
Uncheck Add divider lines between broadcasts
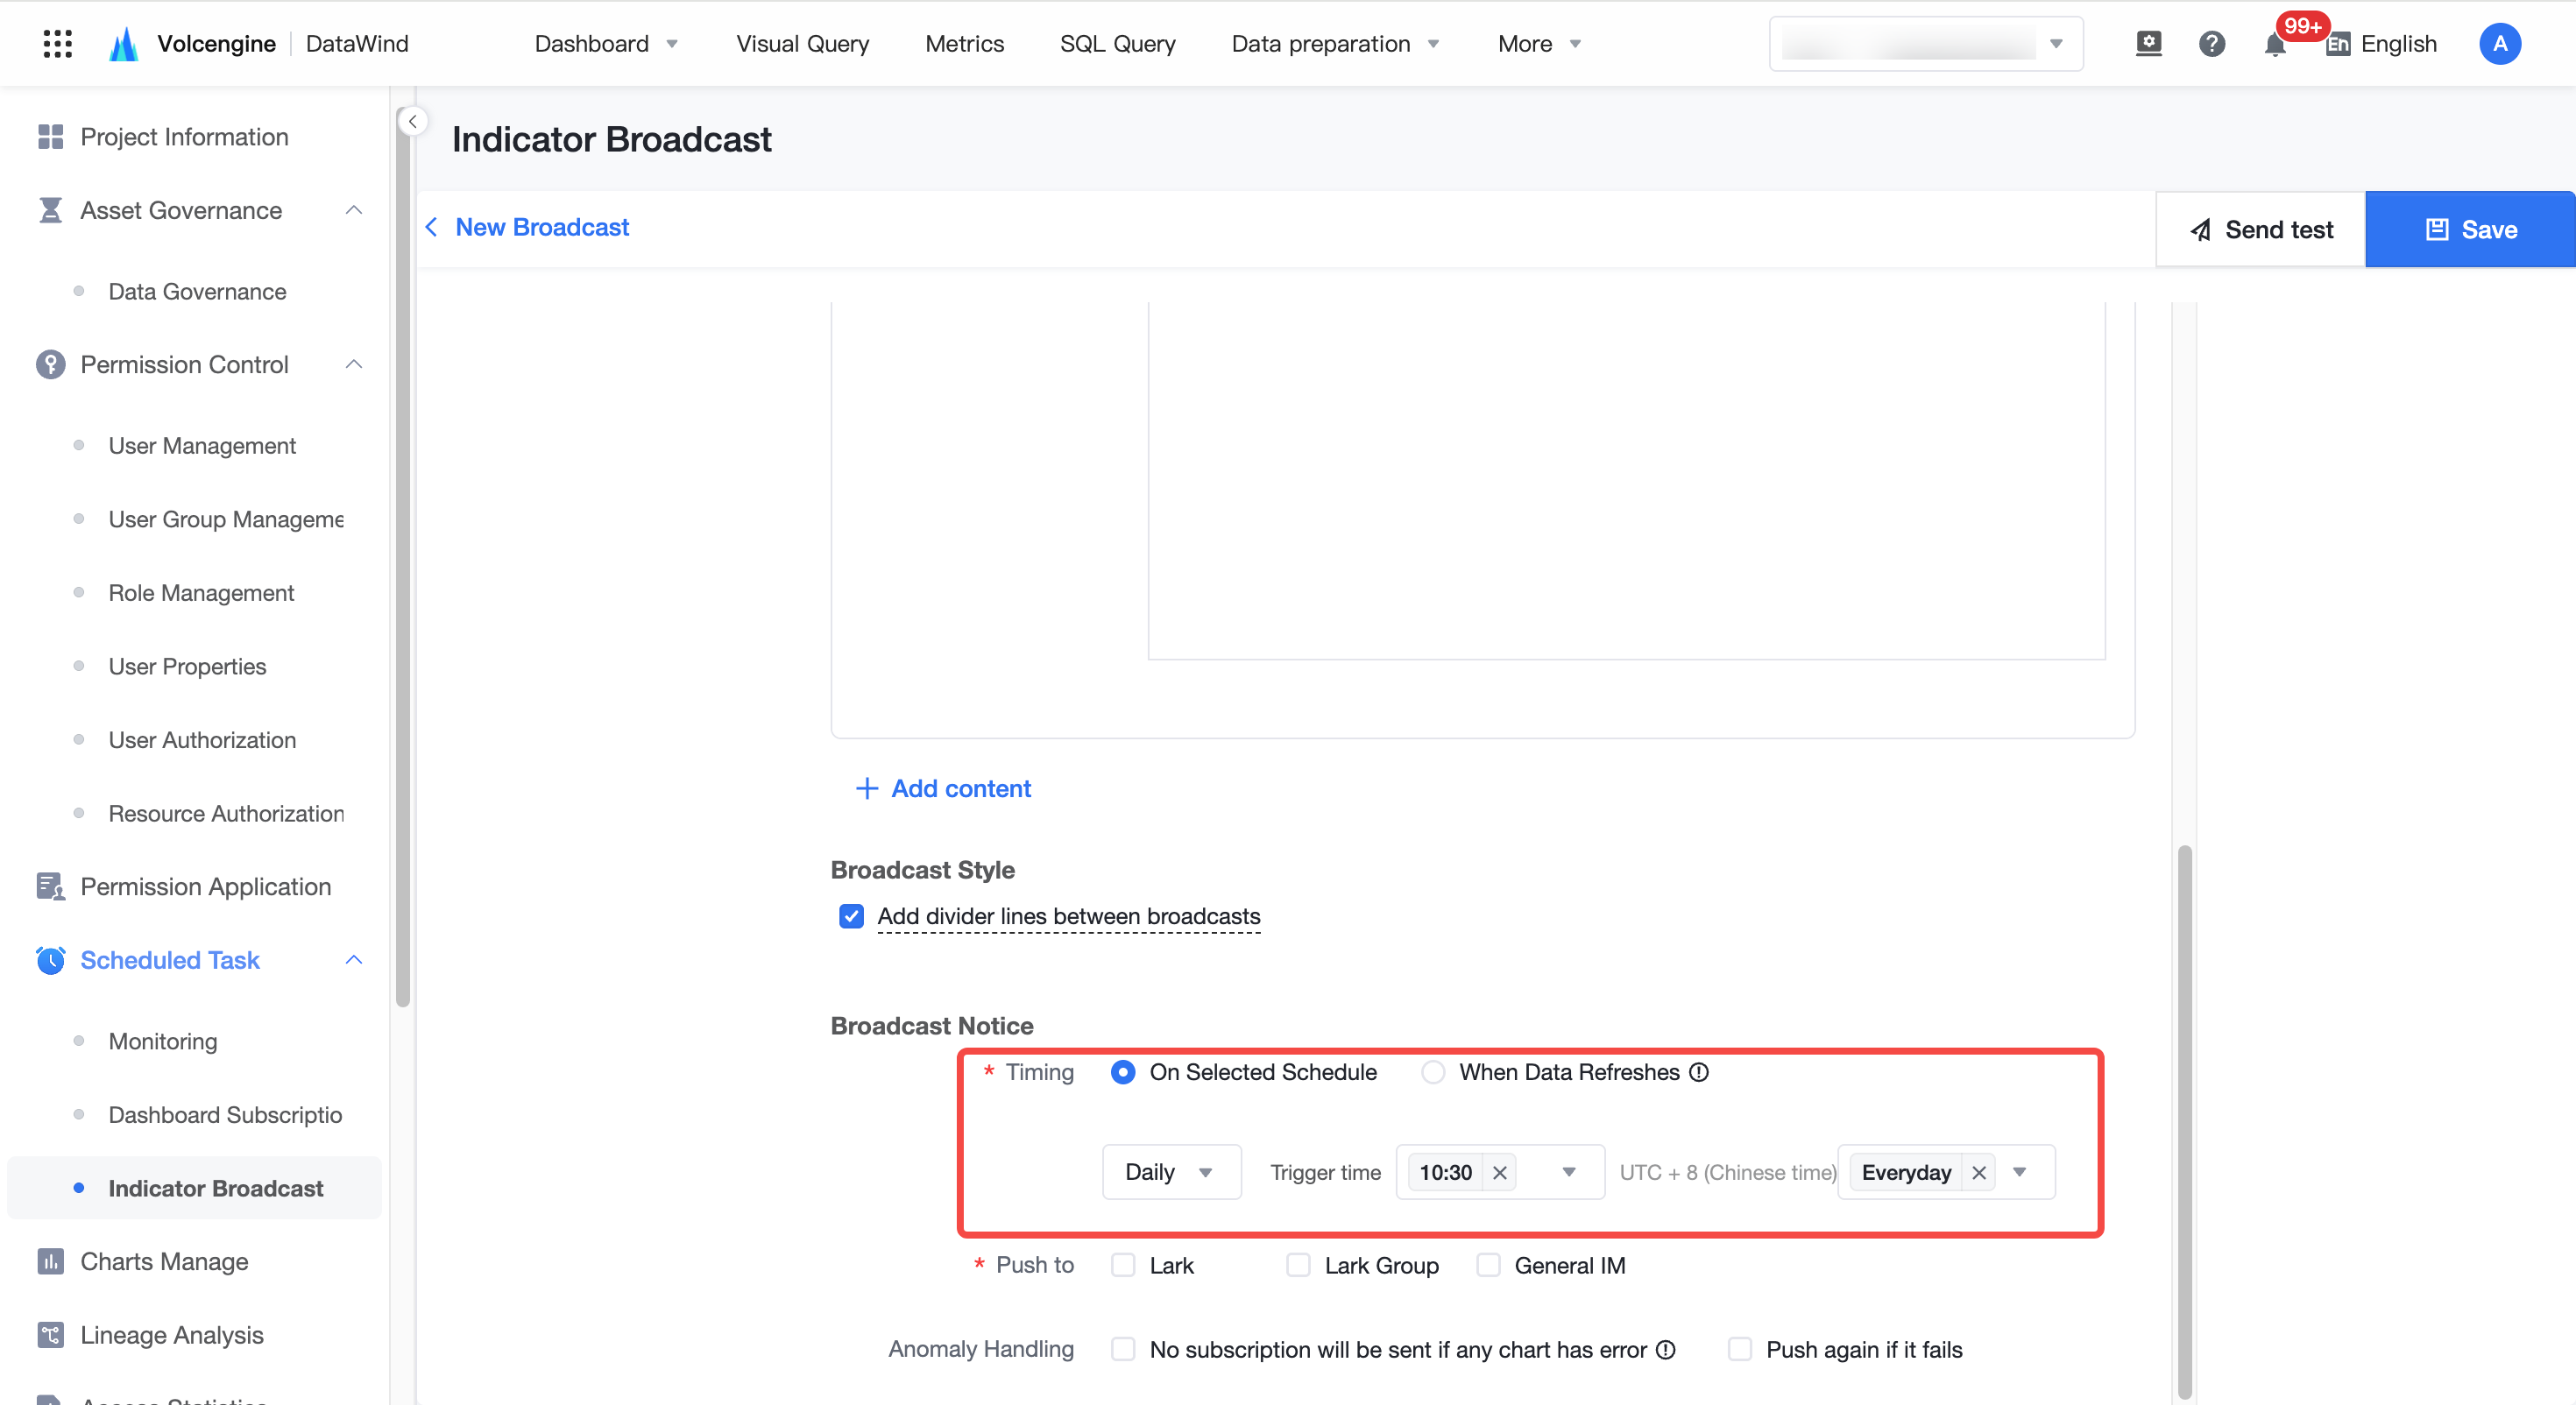click(851, 916)
